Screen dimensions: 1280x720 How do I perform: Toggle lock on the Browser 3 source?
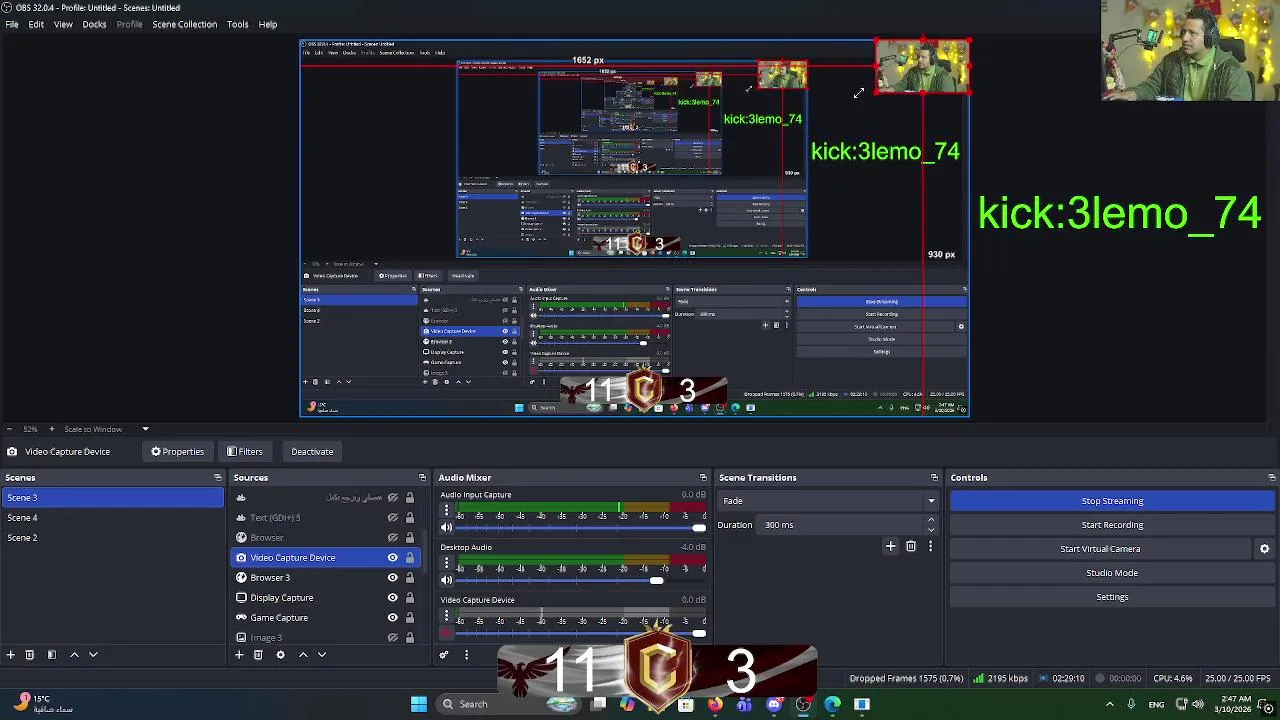tap(409, 578)
